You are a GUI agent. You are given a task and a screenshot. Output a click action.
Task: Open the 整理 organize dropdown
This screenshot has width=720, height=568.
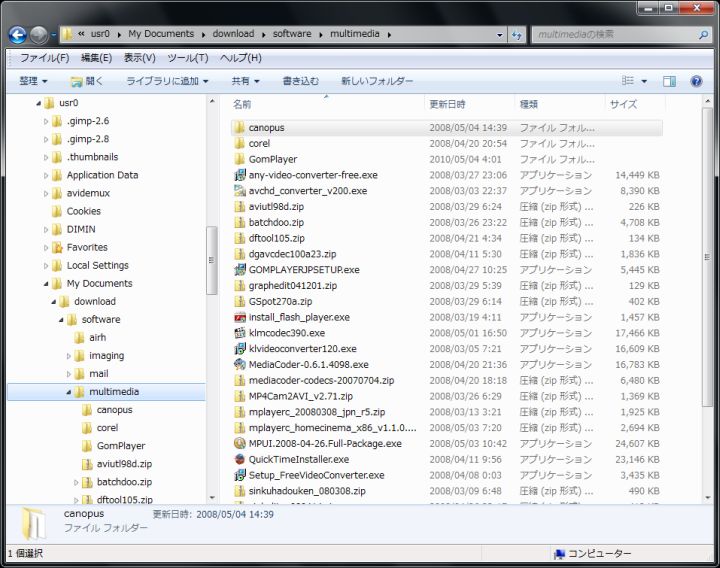(33, 81)
